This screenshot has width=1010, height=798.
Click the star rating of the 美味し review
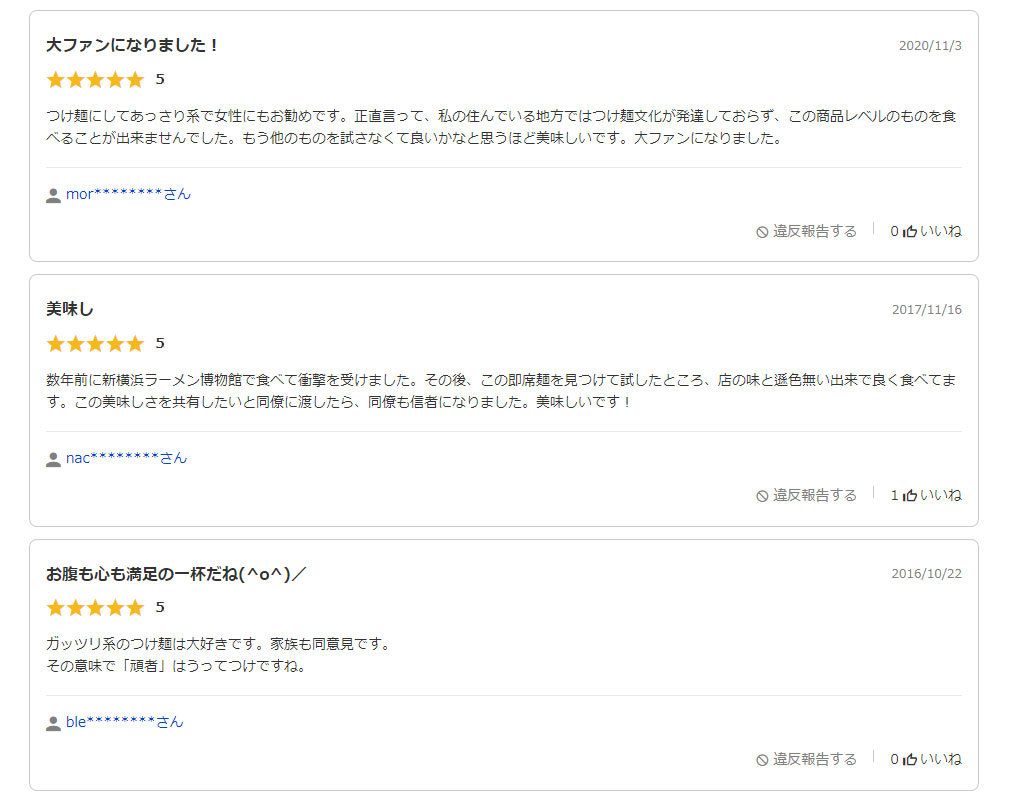[95, 343]
